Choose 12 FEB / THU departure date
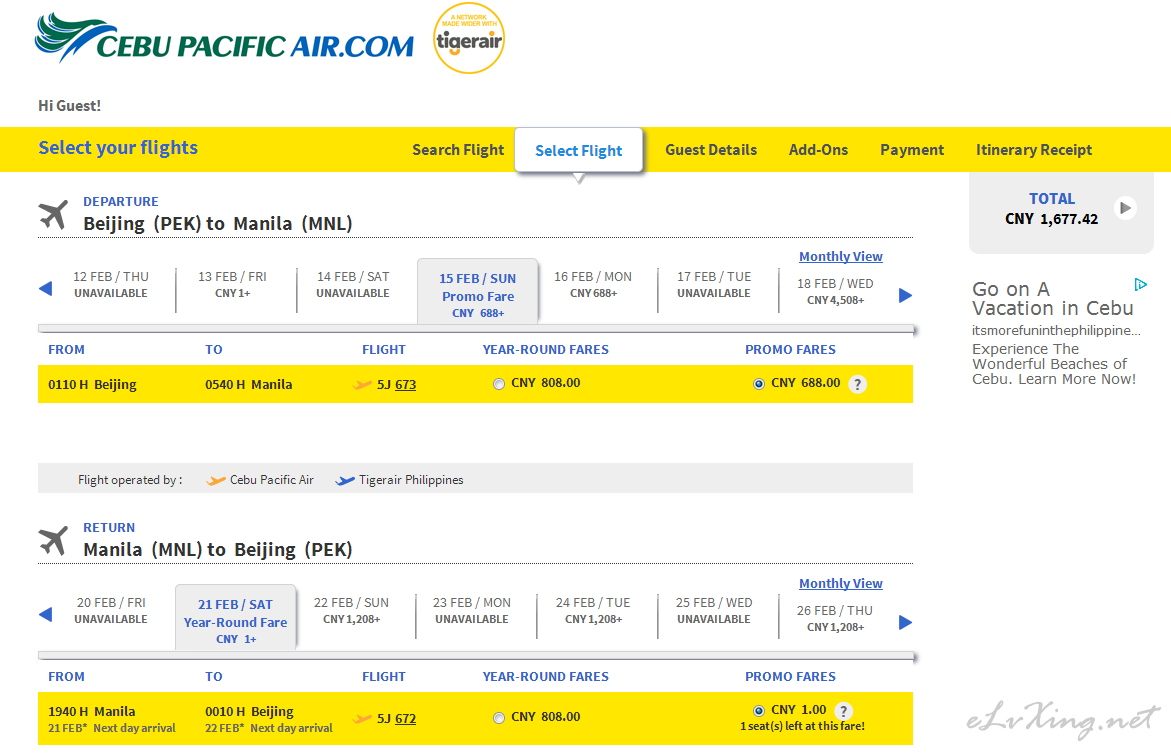 coord(111,285)
